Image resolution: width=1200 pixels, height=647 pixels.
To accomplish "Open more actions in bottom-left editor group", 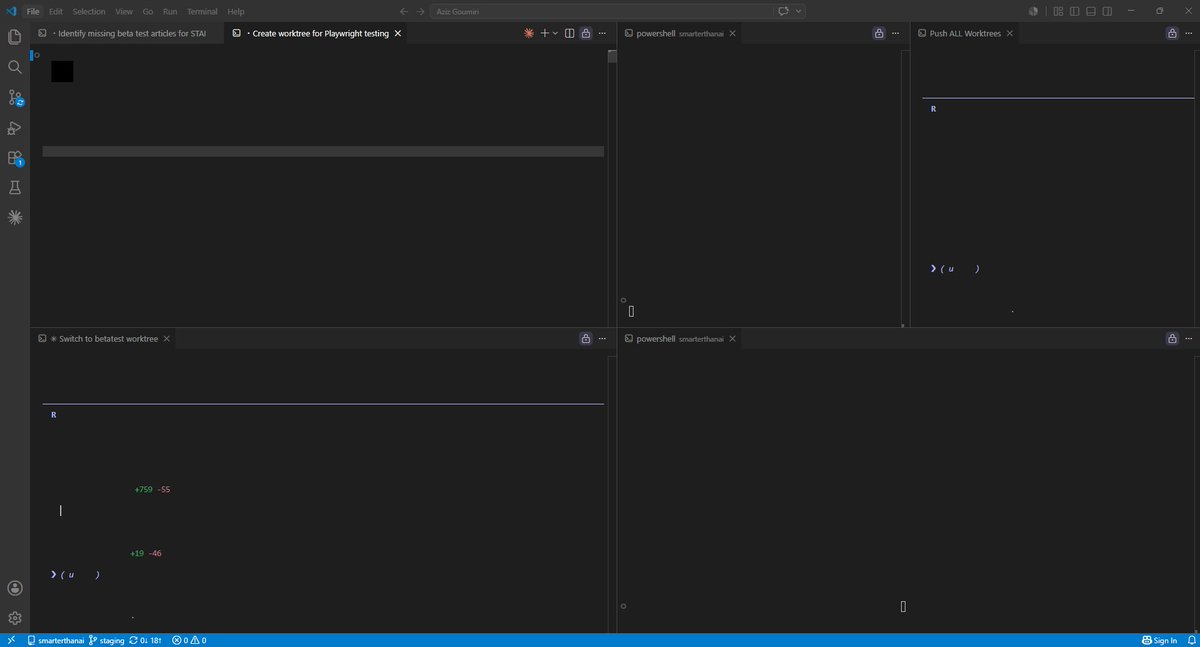I will 601,339.
